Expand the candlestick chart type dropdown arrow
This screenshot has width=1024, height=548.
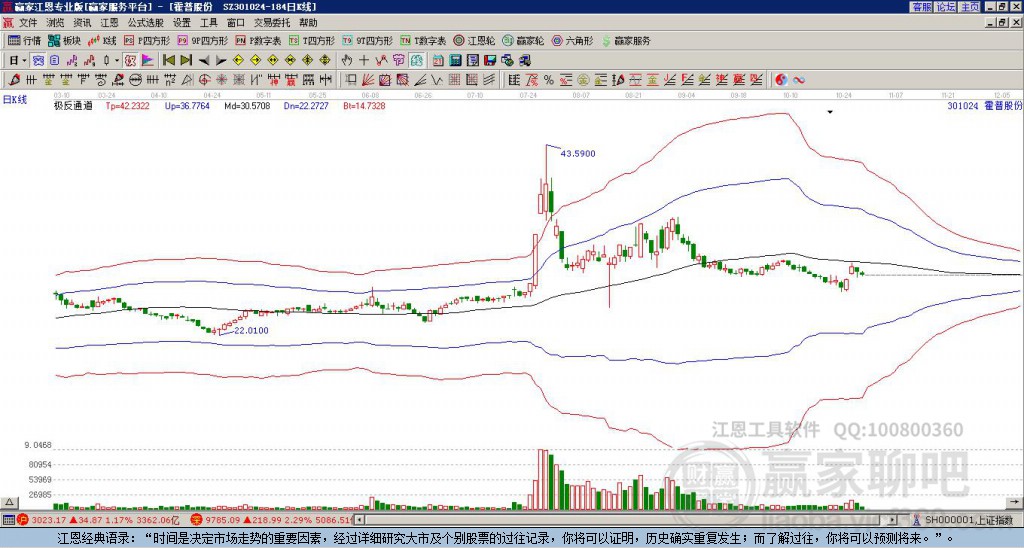(x=117, y=61)
